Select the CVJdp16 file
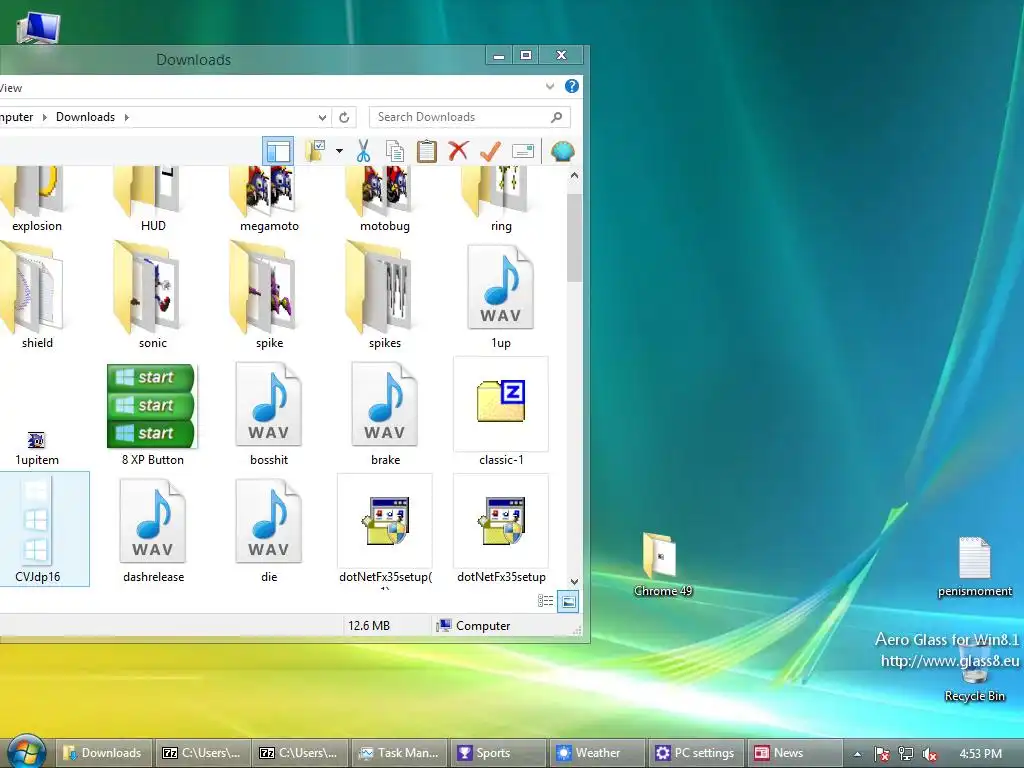Image resolution: width=1024 pixels, height=768 pixels. pos(37,529)
